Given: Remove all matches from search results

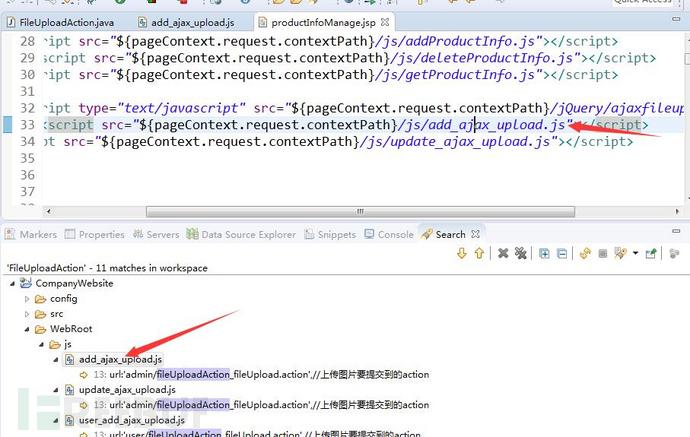Looking at the screenshot, I should point(521,253).
